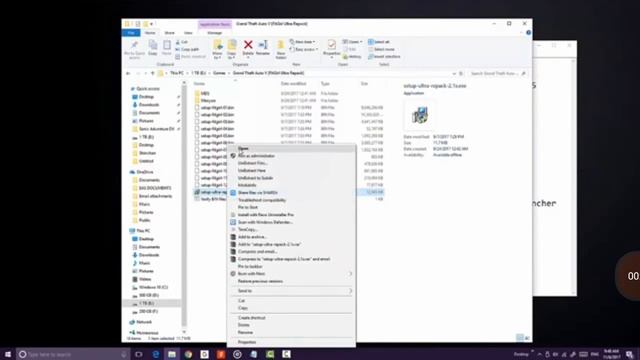Open Chrome from the taskbar
The image size is (640, 360).
click(188, 354)
